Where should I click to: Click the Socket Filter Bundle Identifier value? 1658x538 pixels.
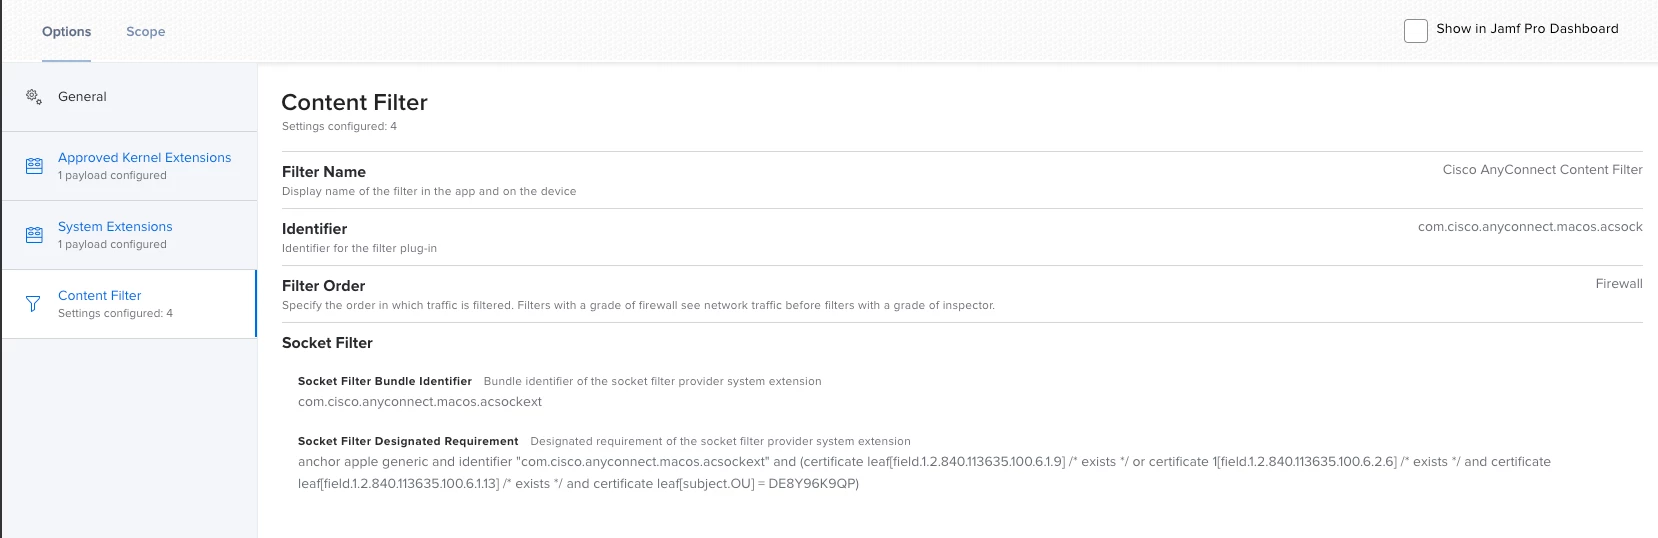[420, 402]
